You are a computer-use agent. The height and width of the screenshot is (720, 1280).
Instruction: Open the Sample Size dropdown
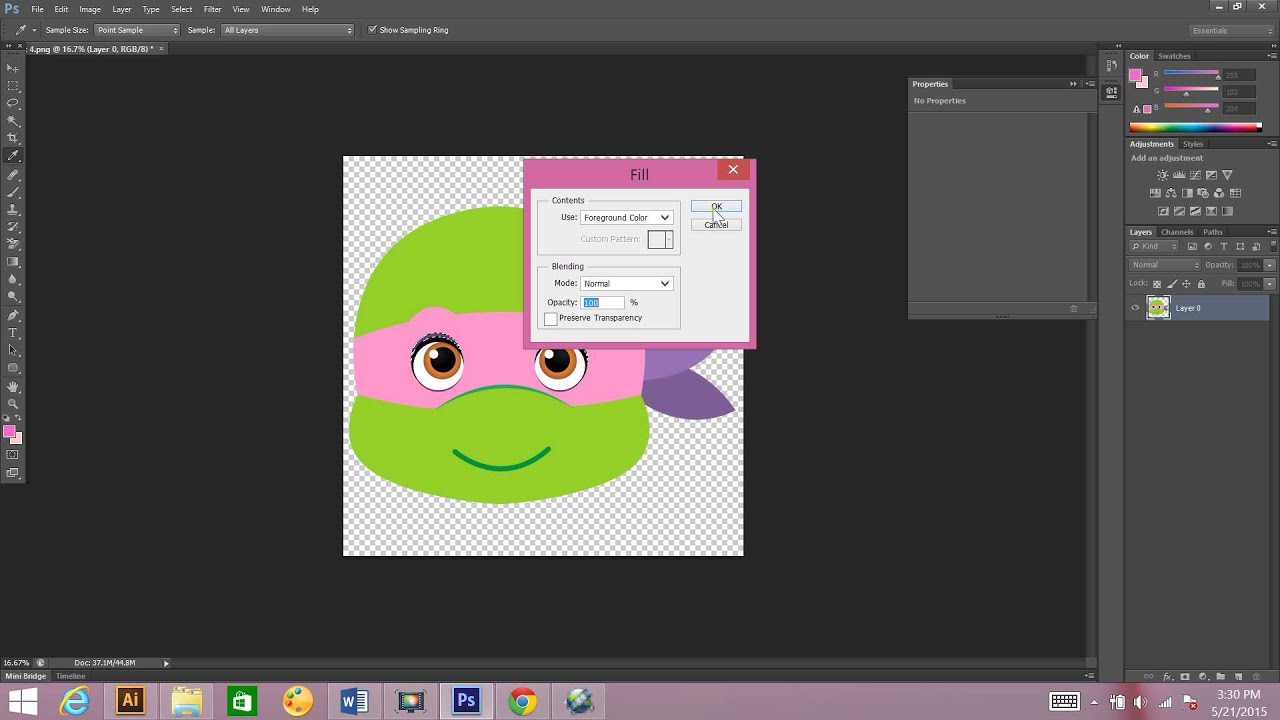pyautogui.click(x=137, y=30)
